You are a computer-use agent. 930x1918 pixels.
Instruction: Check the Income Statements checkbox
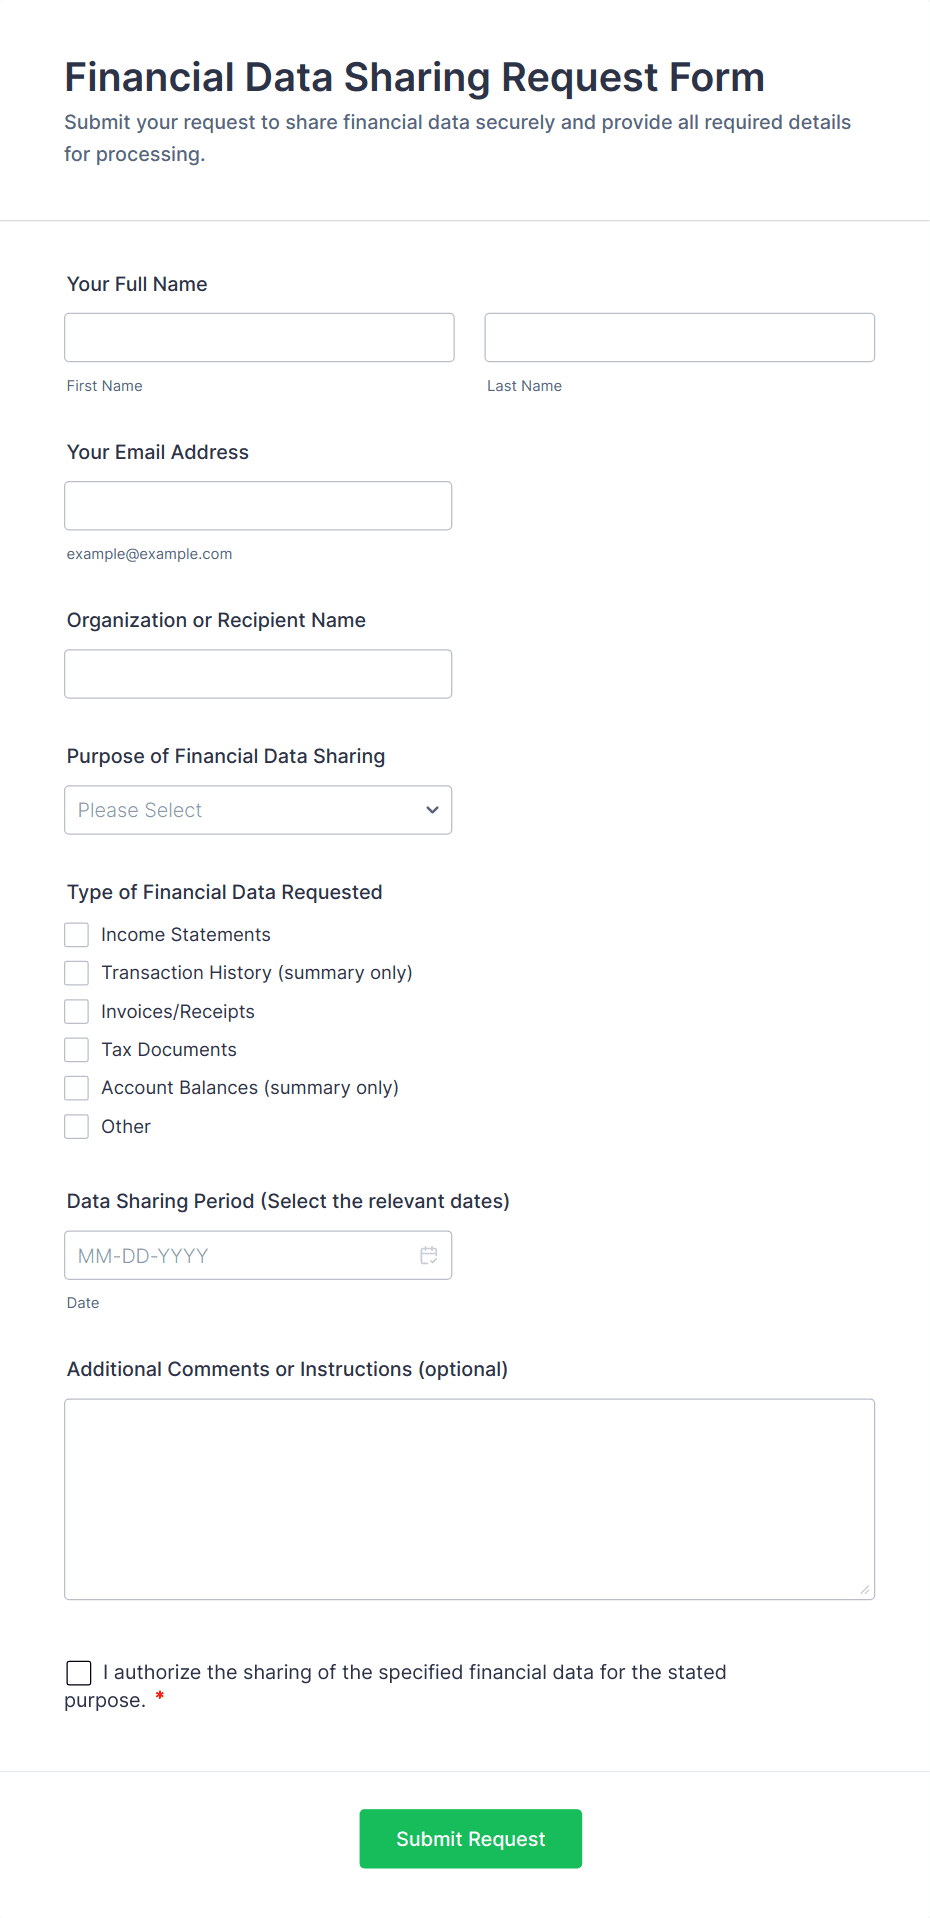76,934
